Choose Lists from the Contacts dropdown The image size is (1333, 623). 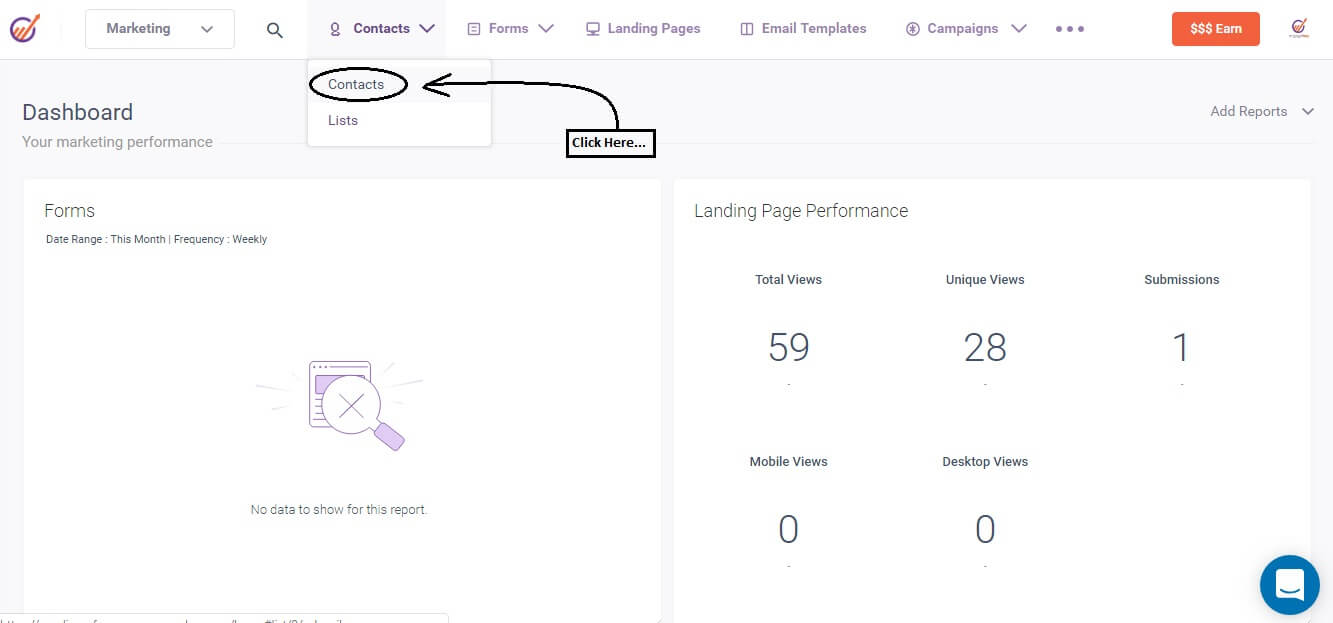[343, 120]
